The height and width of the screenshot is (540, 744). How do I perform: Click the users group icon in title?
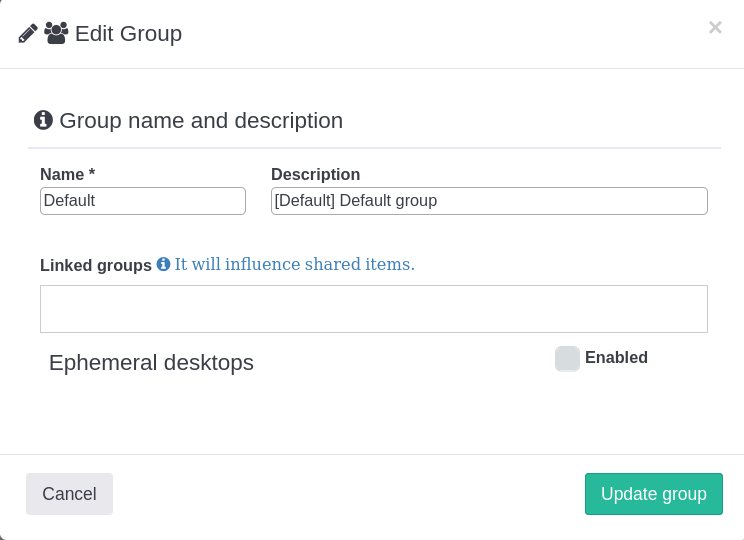[x=56, y=33]
